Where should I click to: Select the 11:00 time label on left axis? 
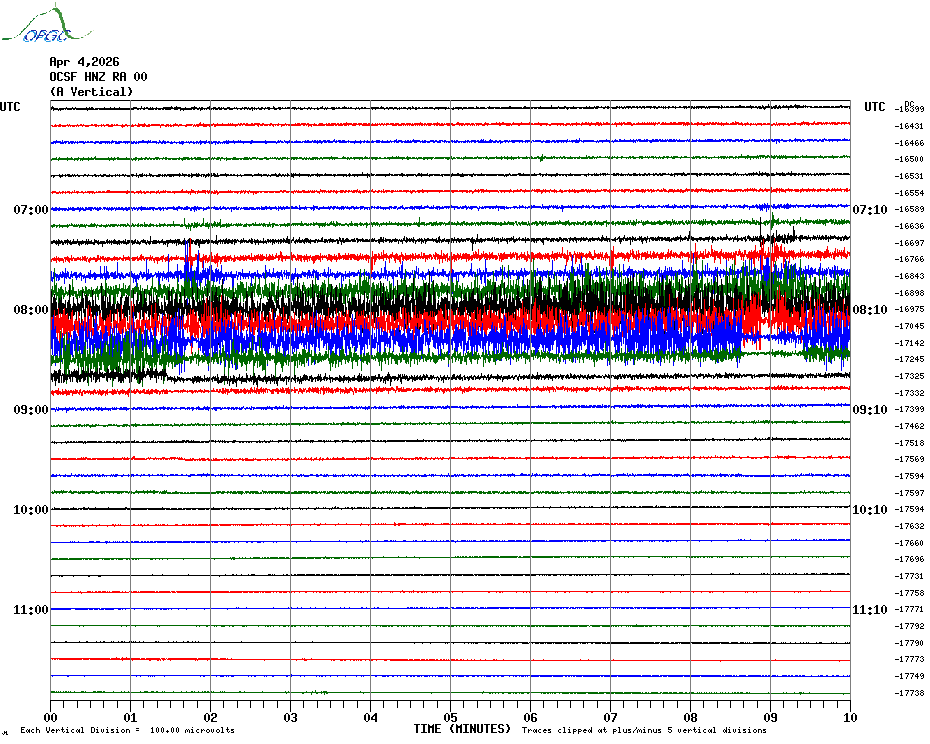30,610
